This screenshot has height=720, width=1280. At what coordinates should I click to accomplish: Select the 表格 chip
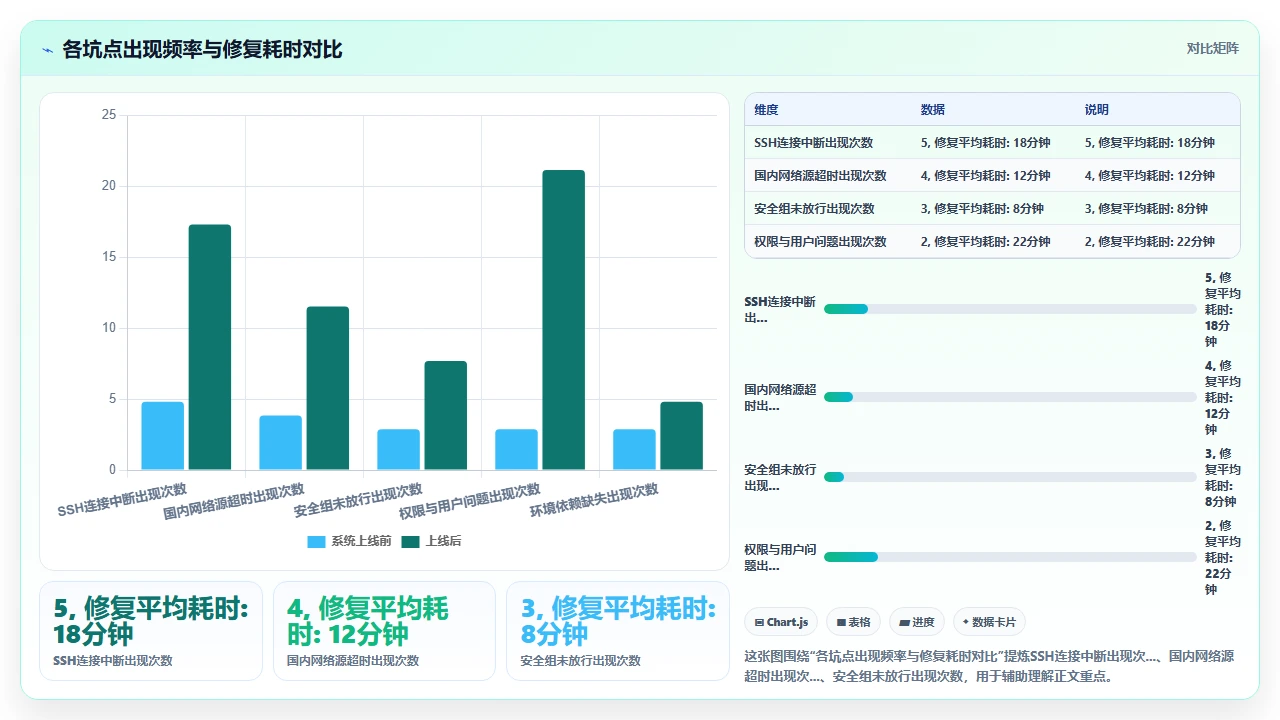(x=853, y=622)
